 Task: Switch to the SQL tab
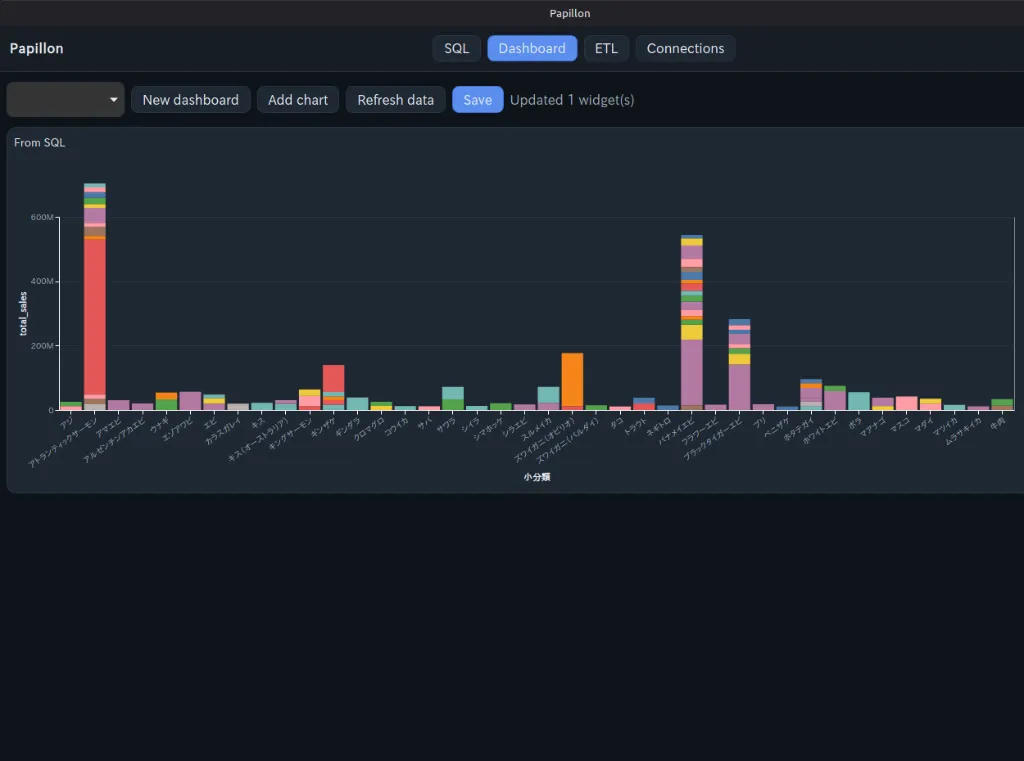(x=456, y=48)
